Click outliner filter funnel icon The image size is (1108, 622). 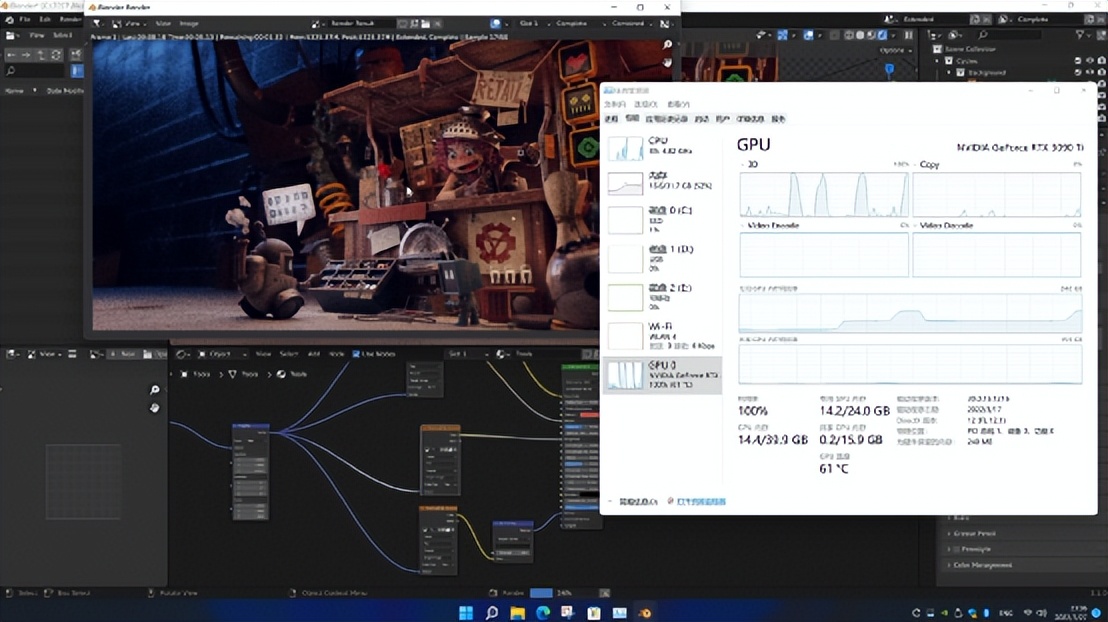pyautogui.click(x=1080, y=35)
